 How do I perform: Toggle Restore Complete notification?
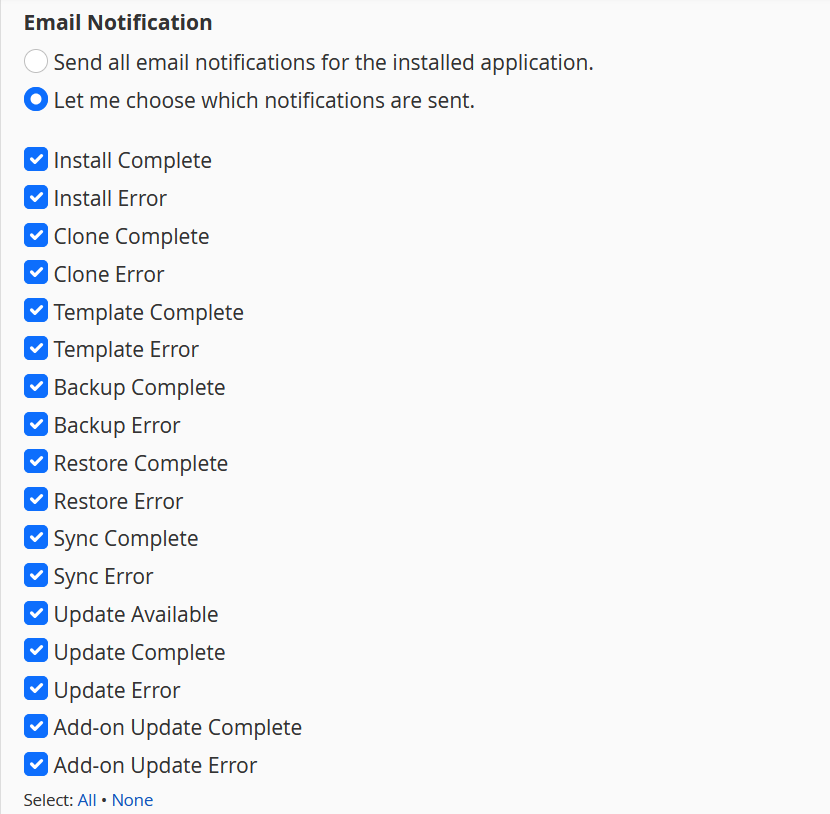coord(36,462)
